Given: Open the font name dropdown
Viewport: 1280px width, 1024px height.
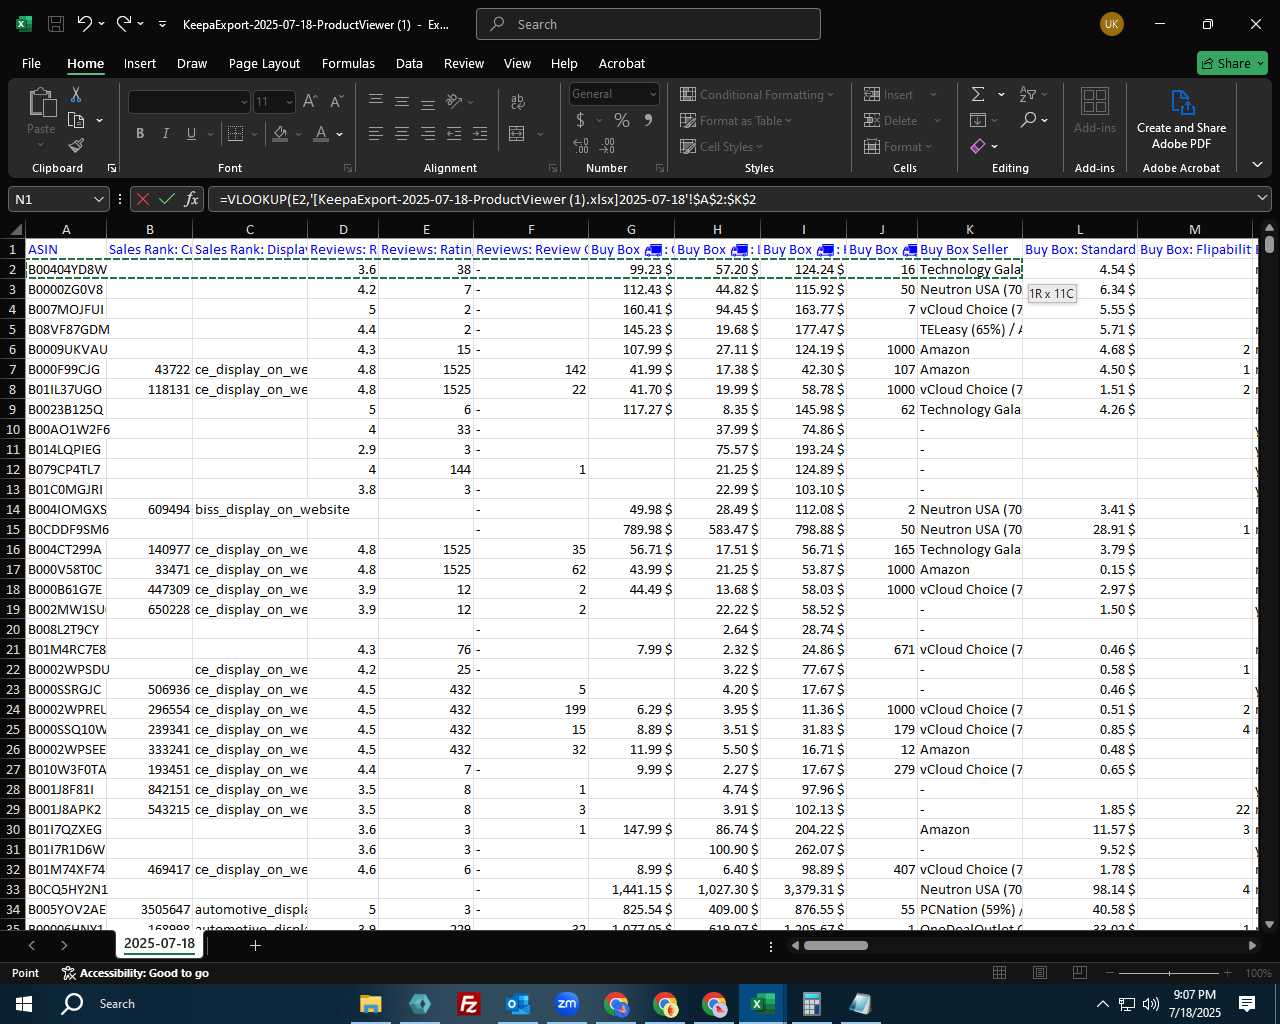Looking at the screenshot, I should pyautogui.click(x=243, y=101).
